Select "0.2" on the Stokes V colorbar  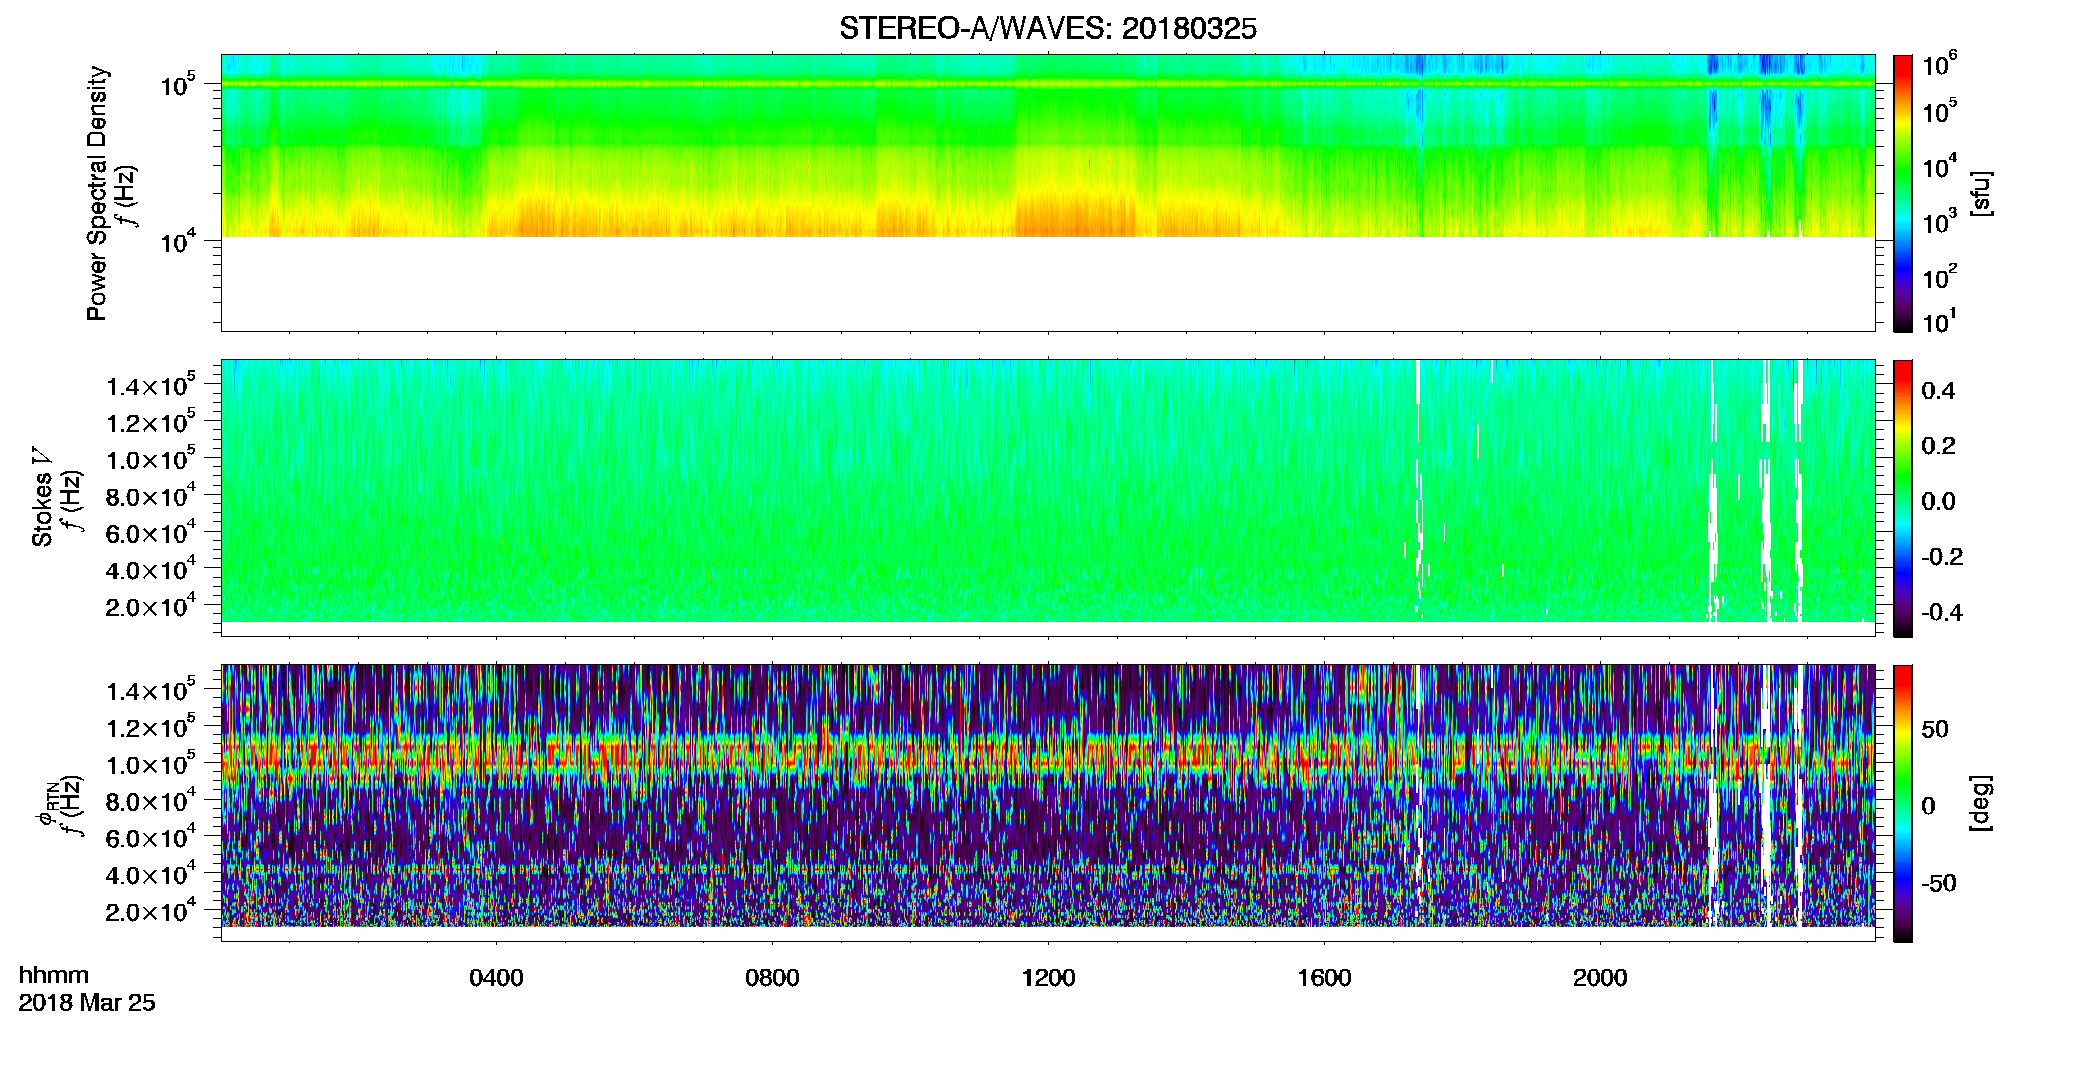point(1938,446)
